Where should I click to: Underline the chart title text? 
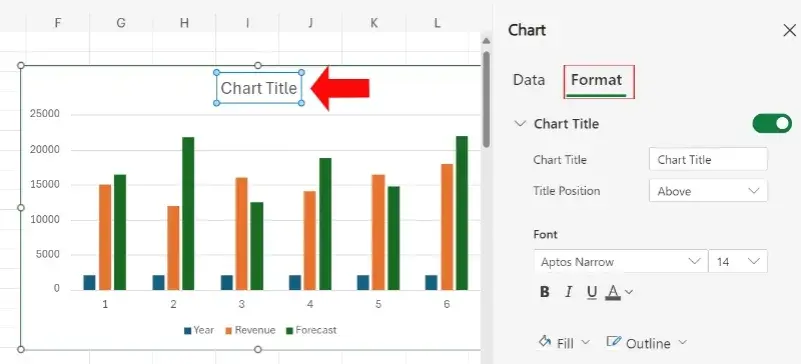(x=592, y=292)
